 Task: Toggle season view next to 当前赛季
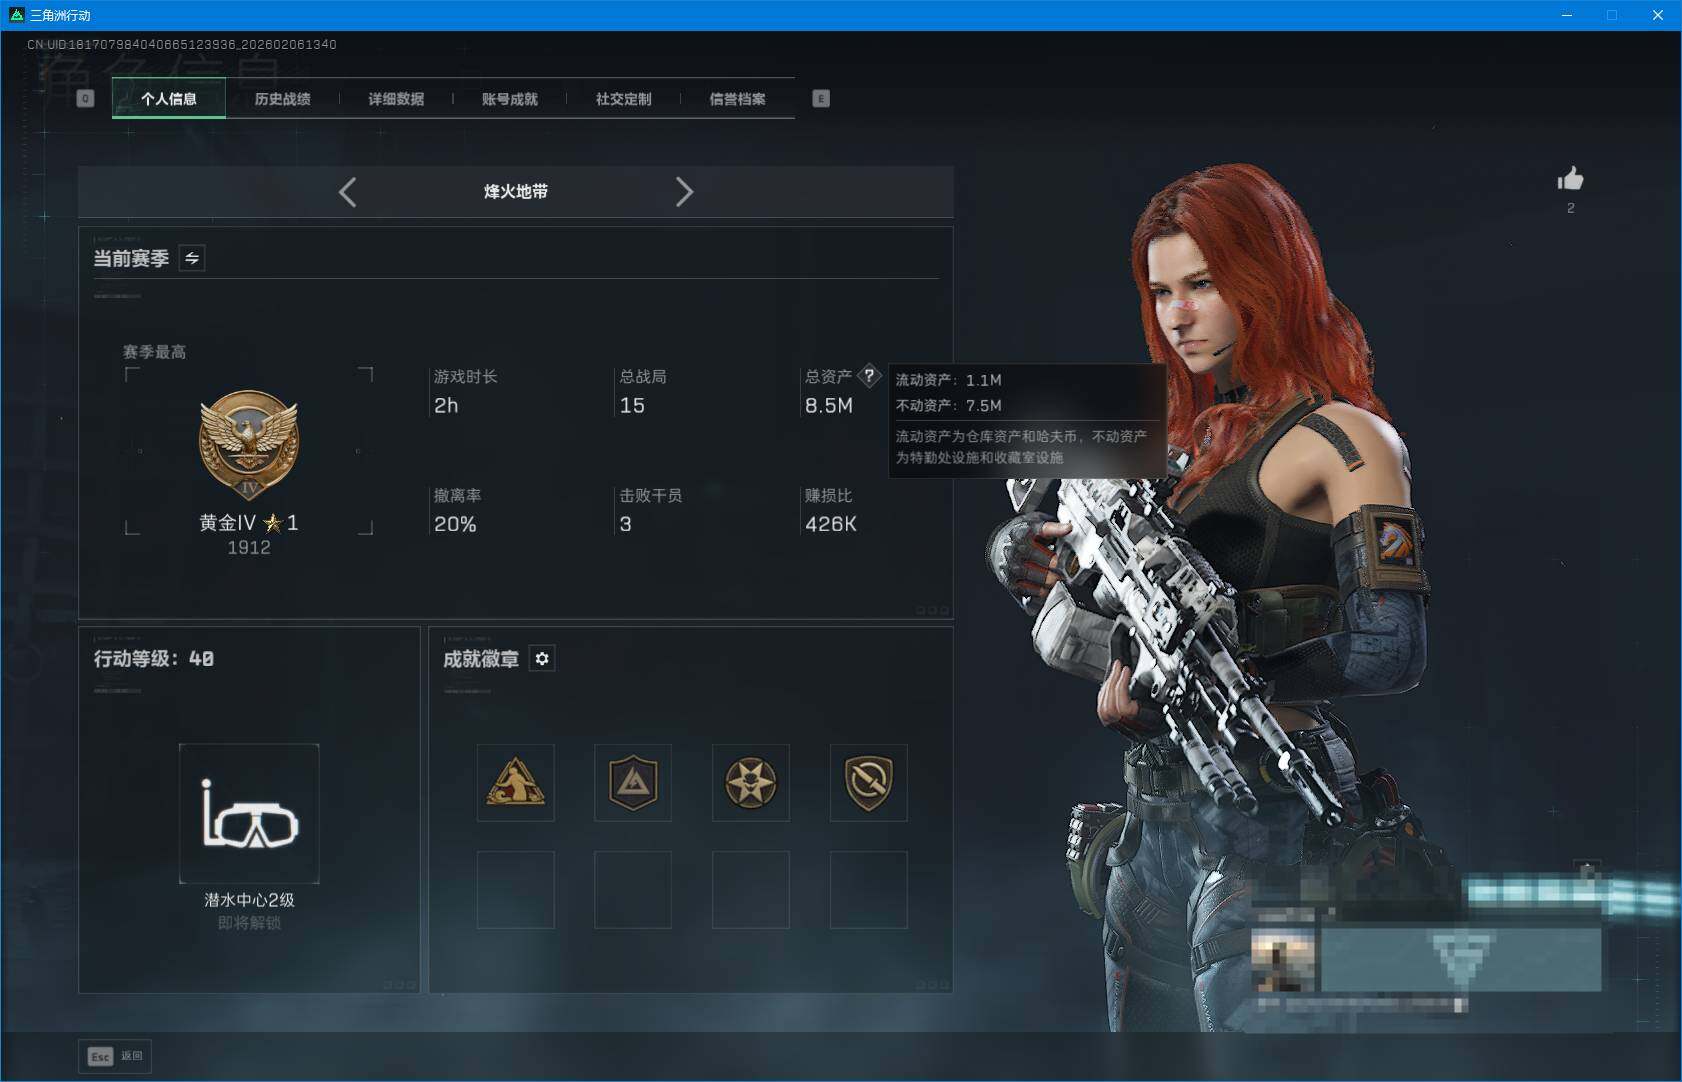[192, 258]
